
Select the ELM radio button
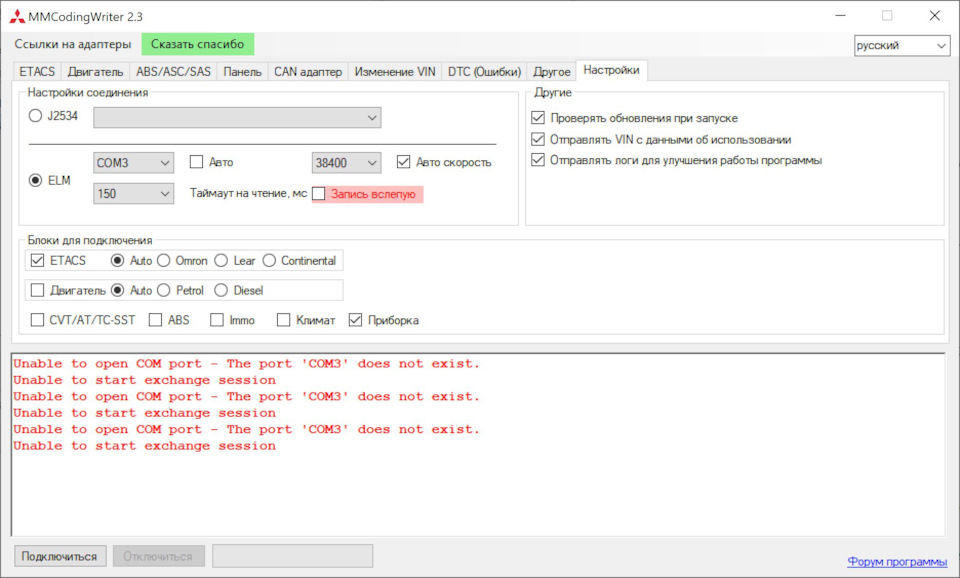tap(36, 180)
